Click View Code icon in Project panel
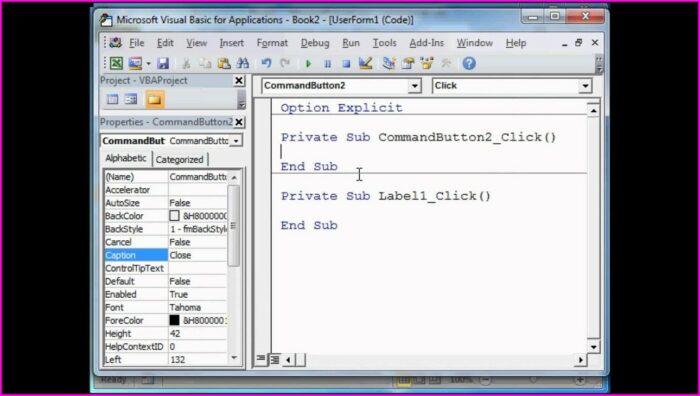Image resolution: width=700 pixels, height=396 pixels. tap(112, 99)
